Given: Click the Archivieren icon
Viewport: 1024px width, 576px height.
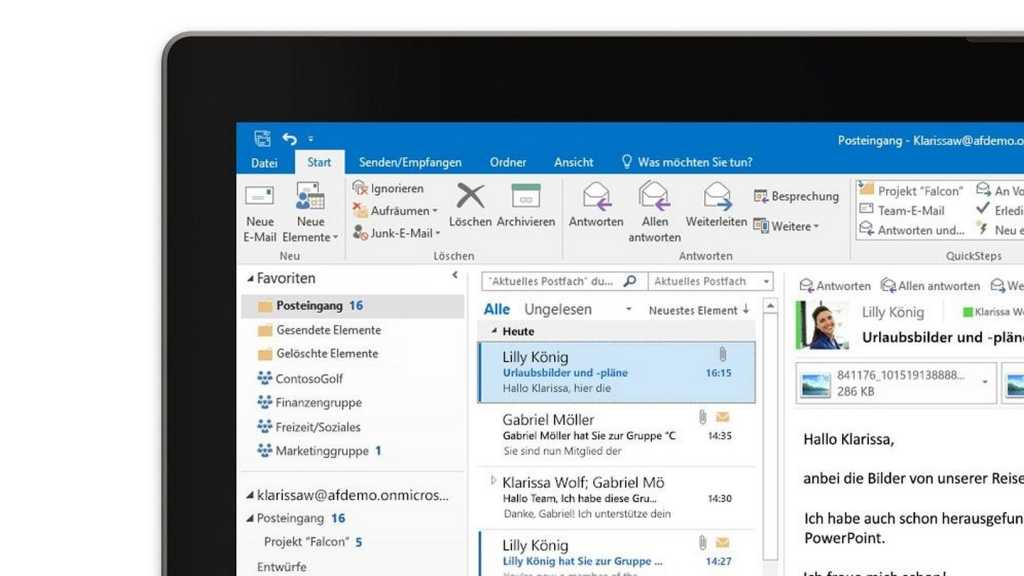Looking at the screenshot, I should point(526,196).
